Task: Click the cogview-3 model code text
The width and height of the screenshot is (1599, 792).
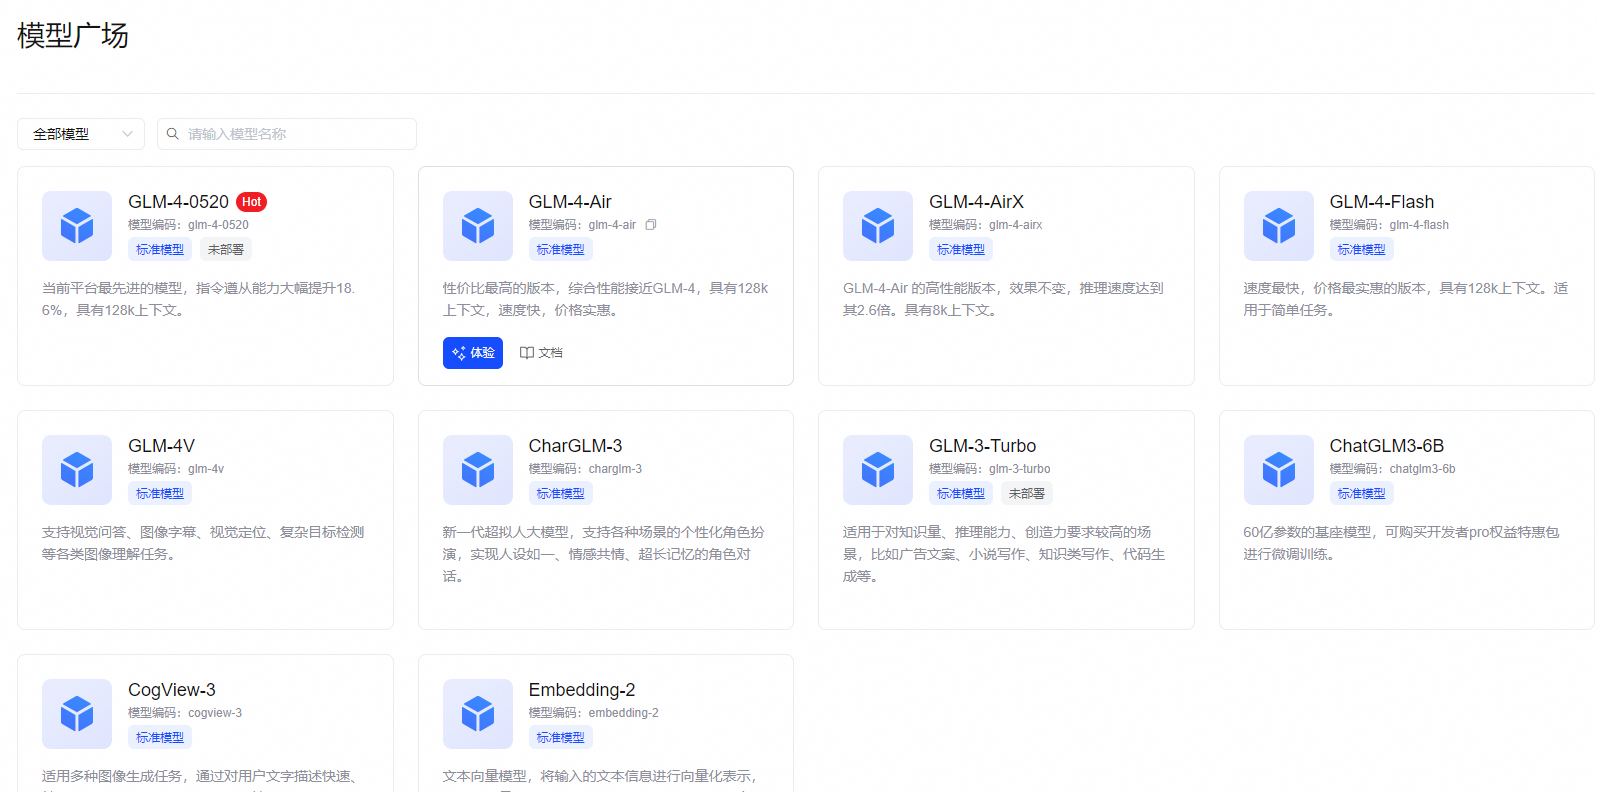Action: pos(215,713)
